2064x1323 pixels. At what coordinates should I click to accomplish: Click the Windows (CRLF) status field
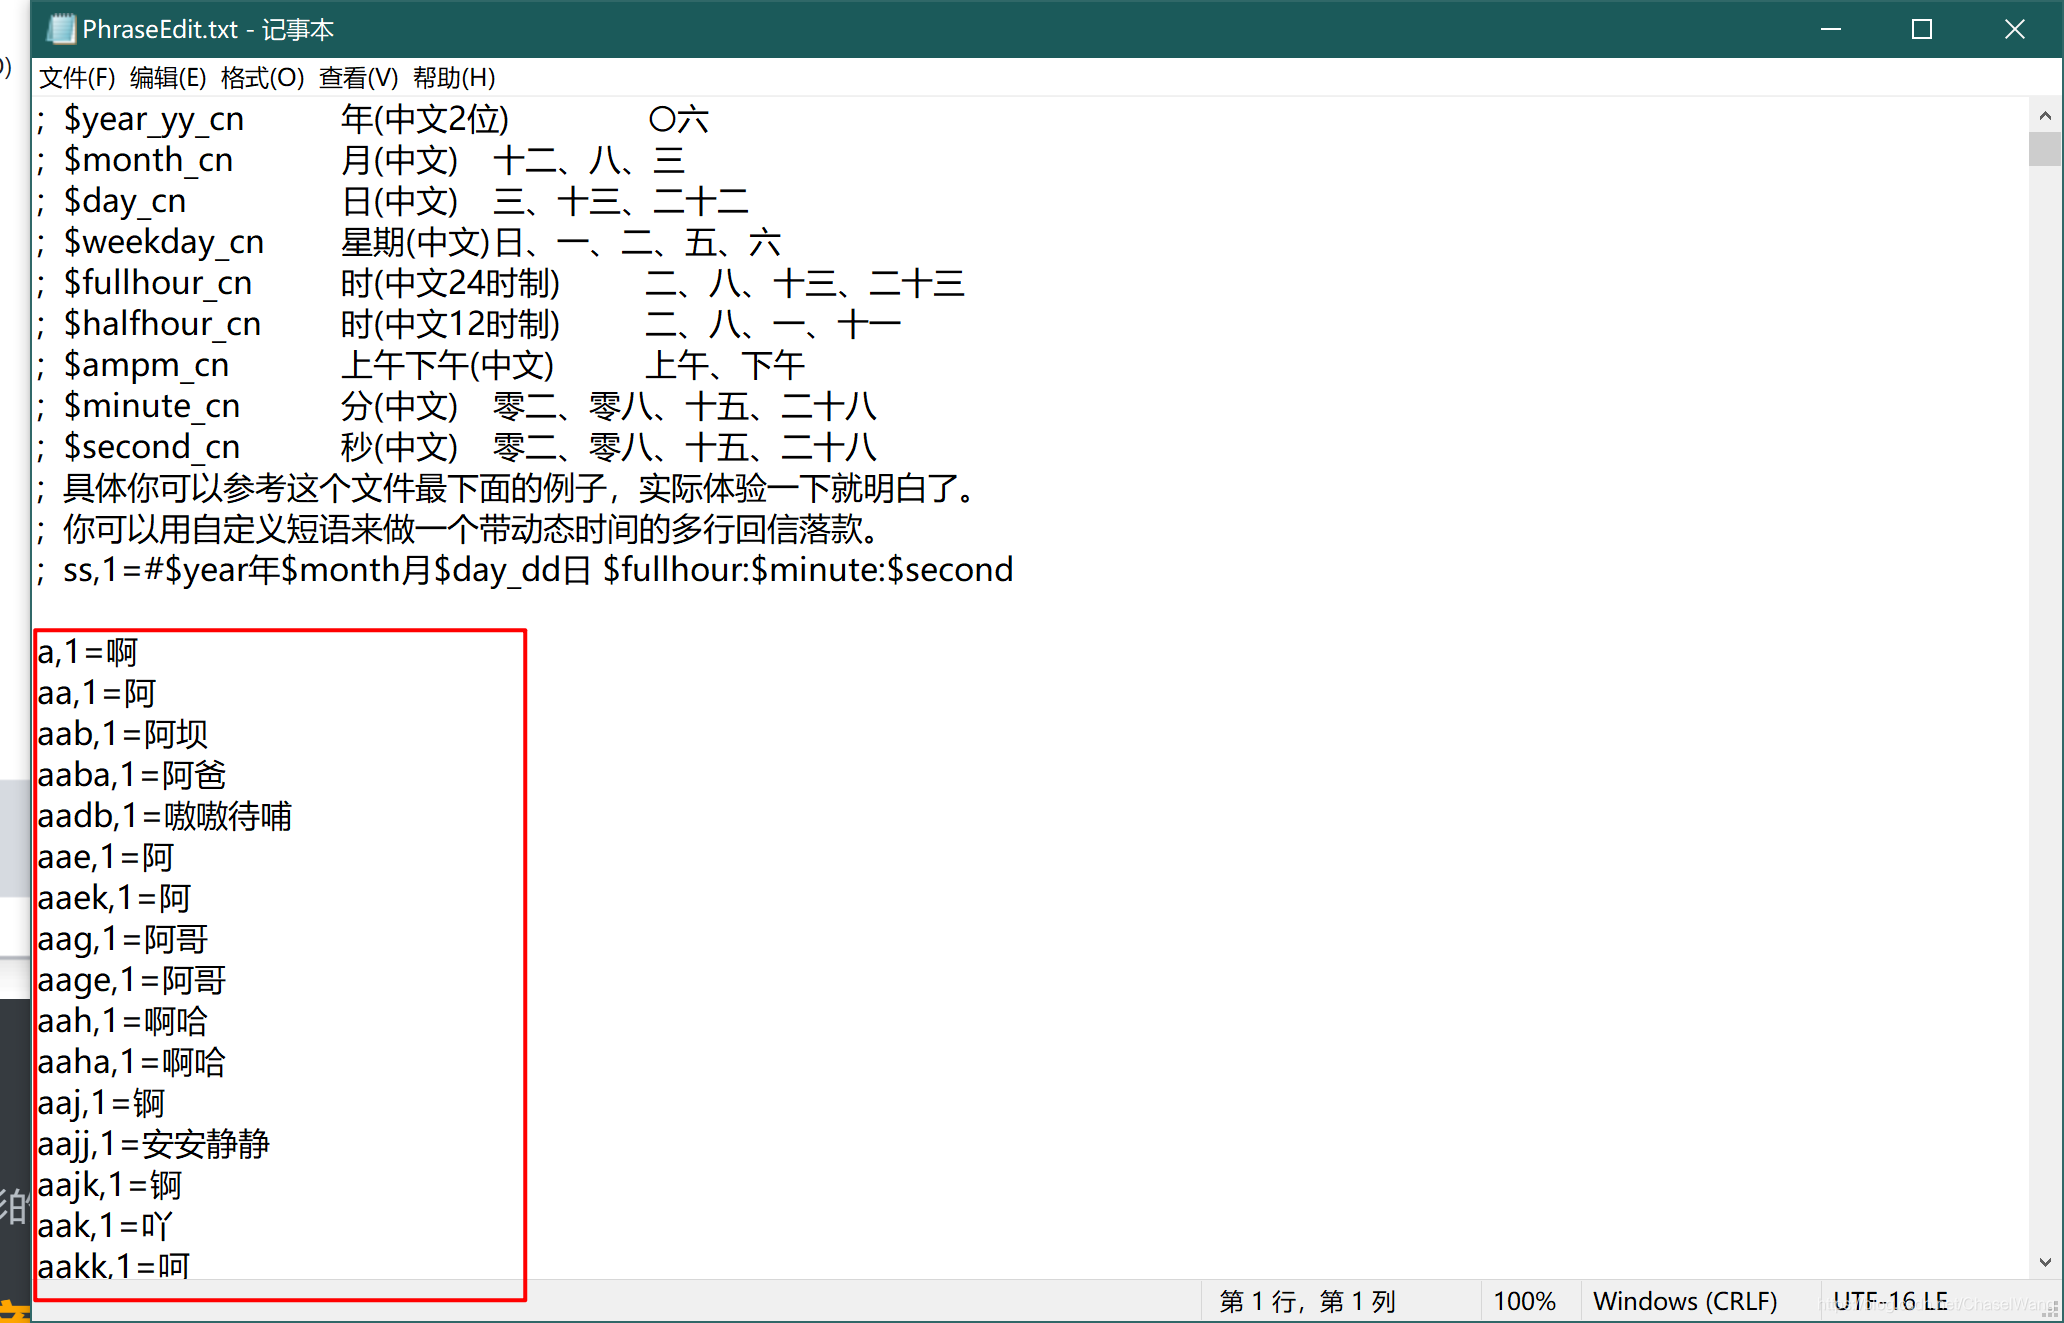(x=1685, y=1301)
